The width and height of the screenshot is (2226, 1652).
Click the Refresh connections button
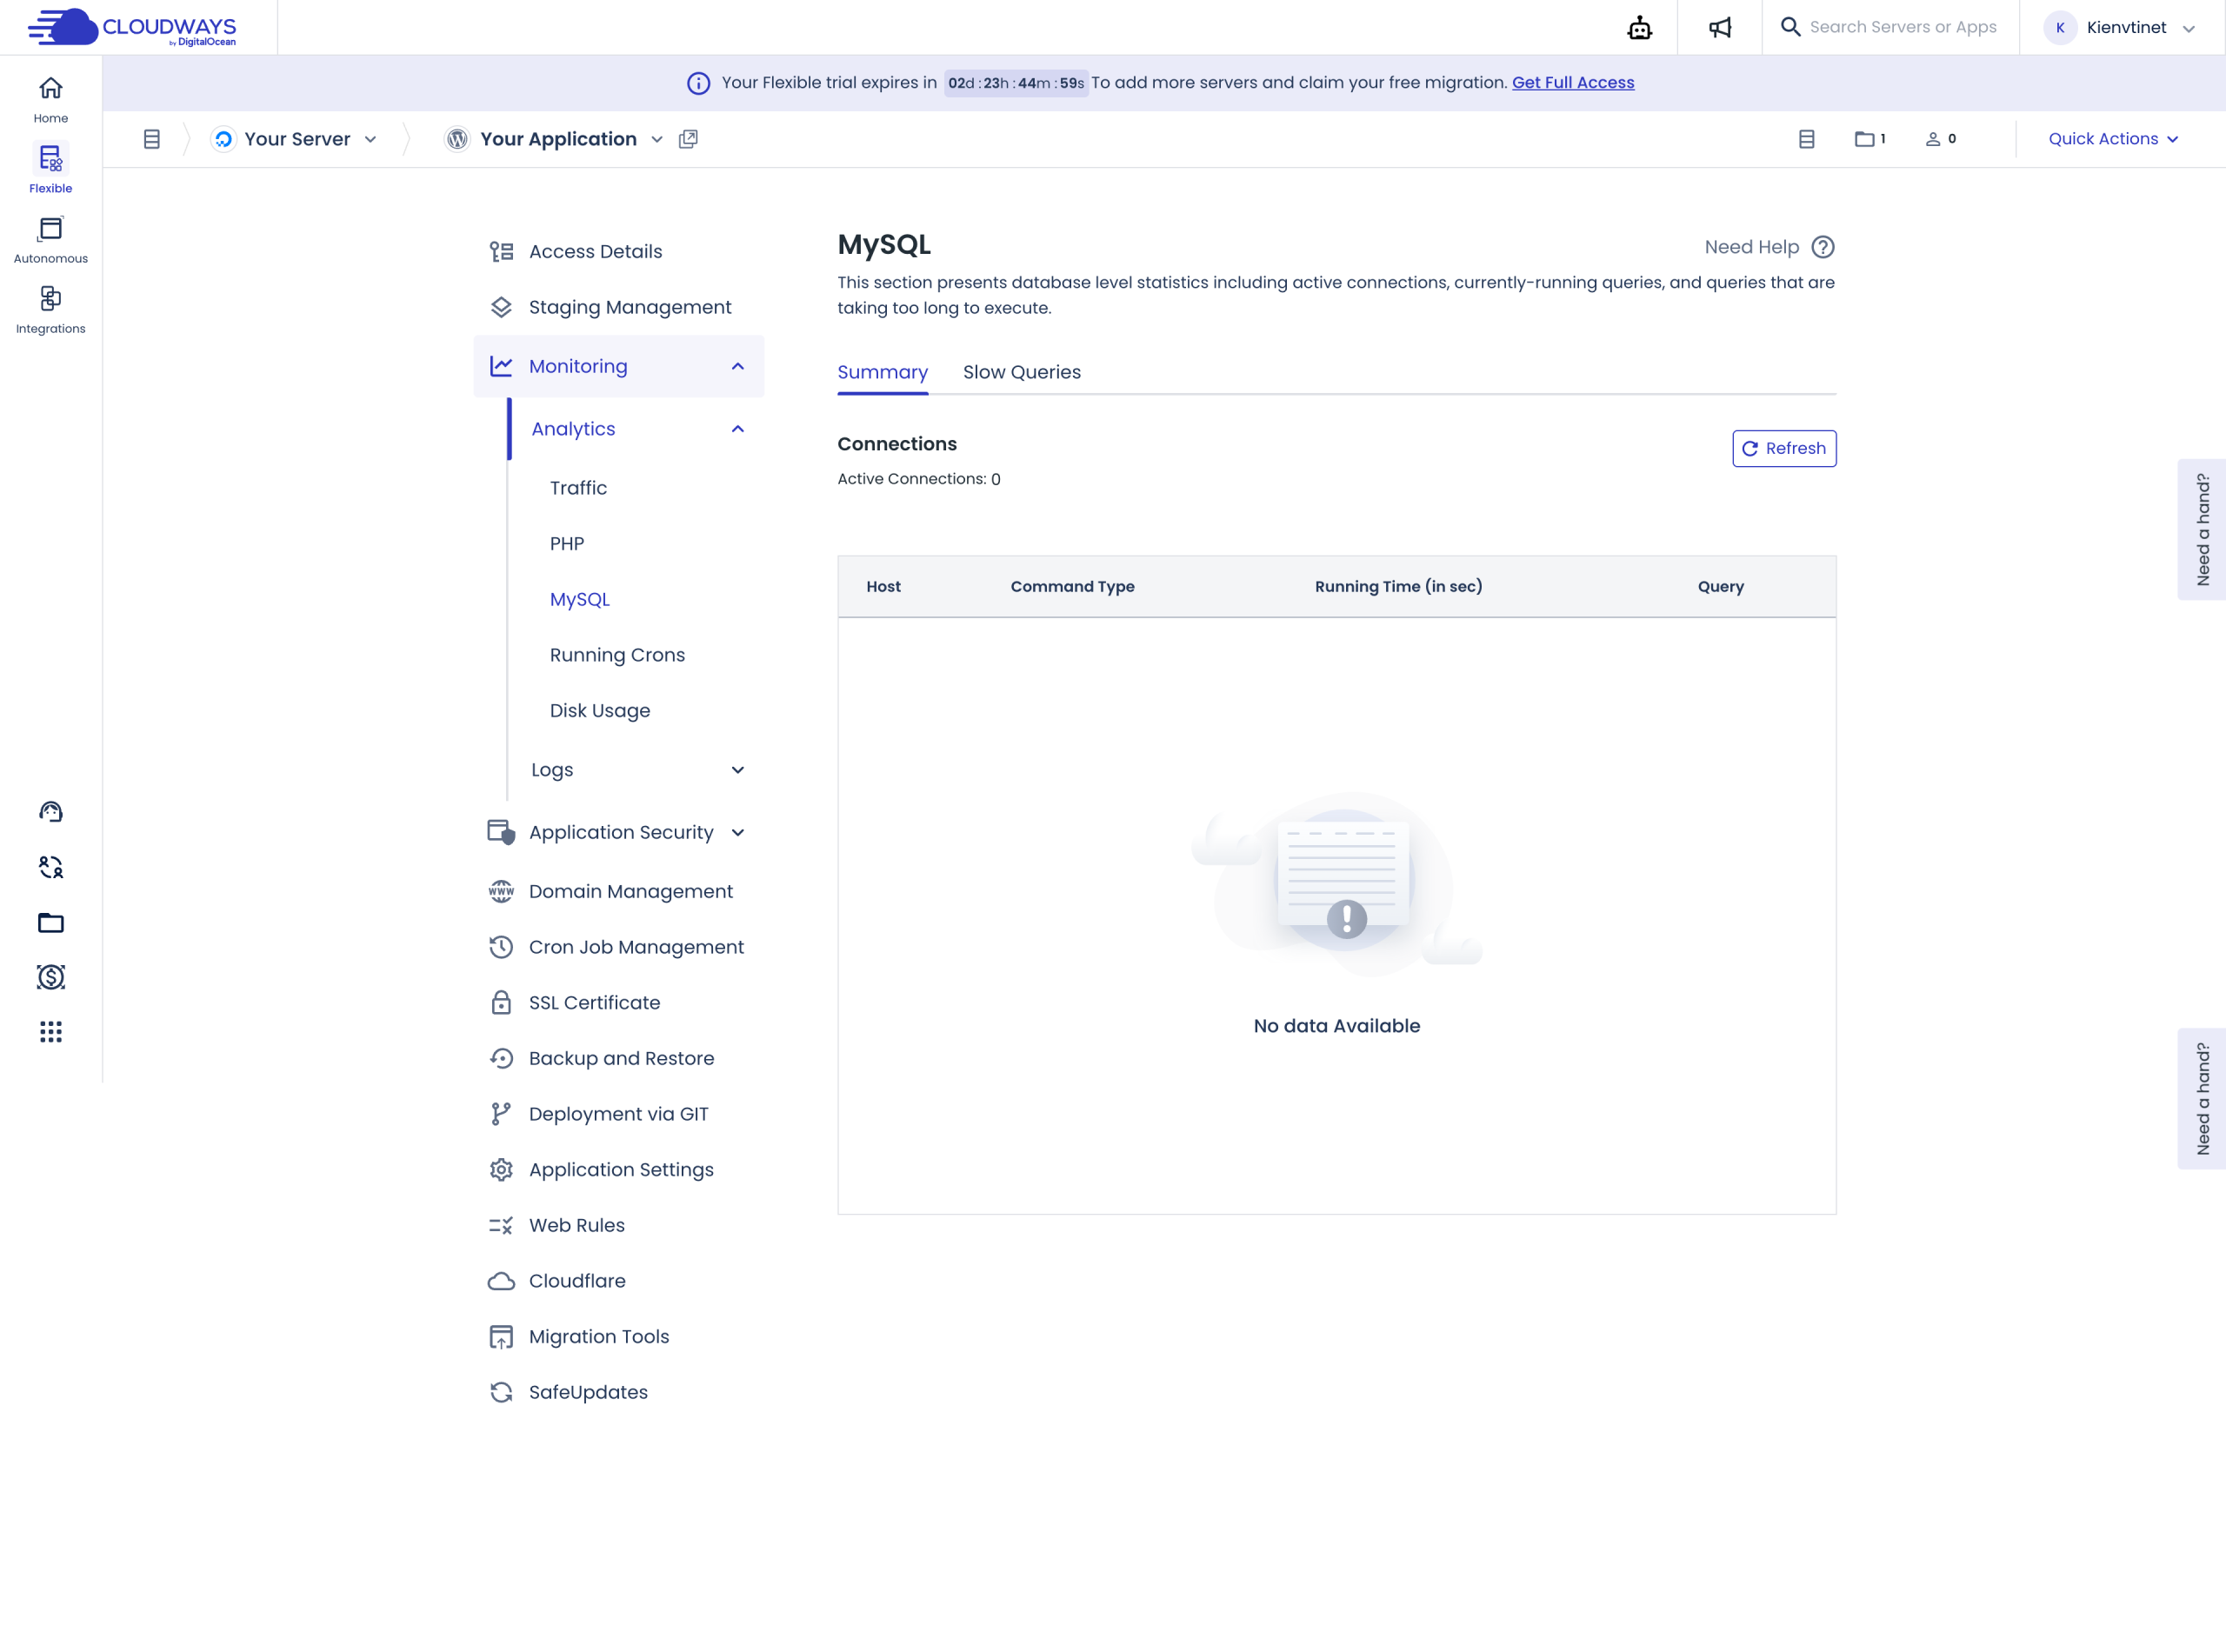(x=1783, y=448)
